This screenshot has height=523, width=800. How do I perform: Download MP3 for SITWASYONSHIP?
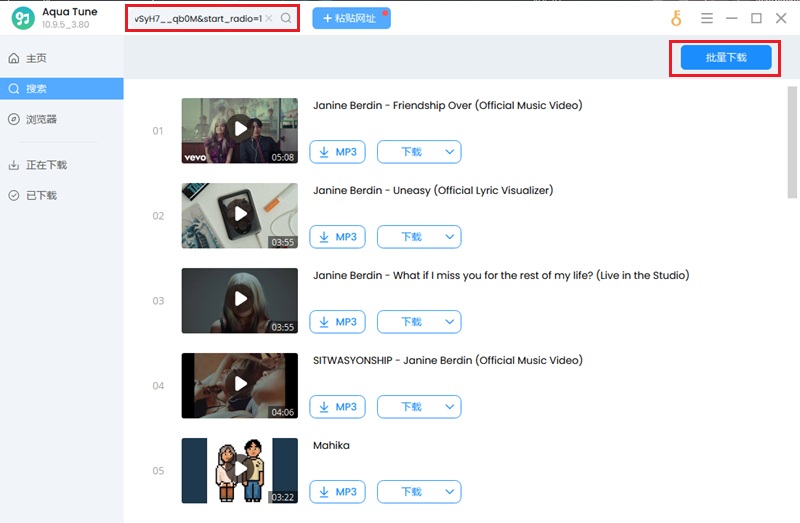[338, 407]
